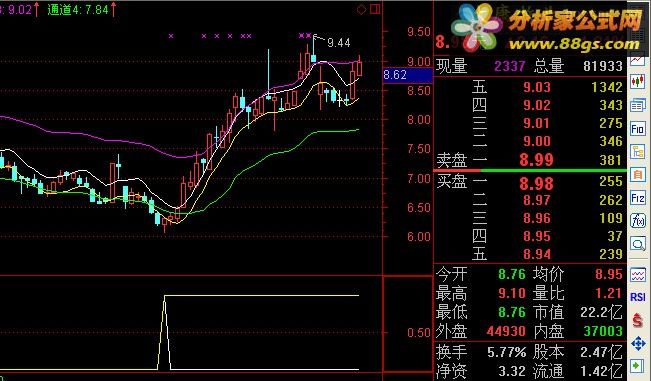This screenshot has width=651, height=381.
Task: Open the wavy multi-line indicator icon
Action: (638, 275)
